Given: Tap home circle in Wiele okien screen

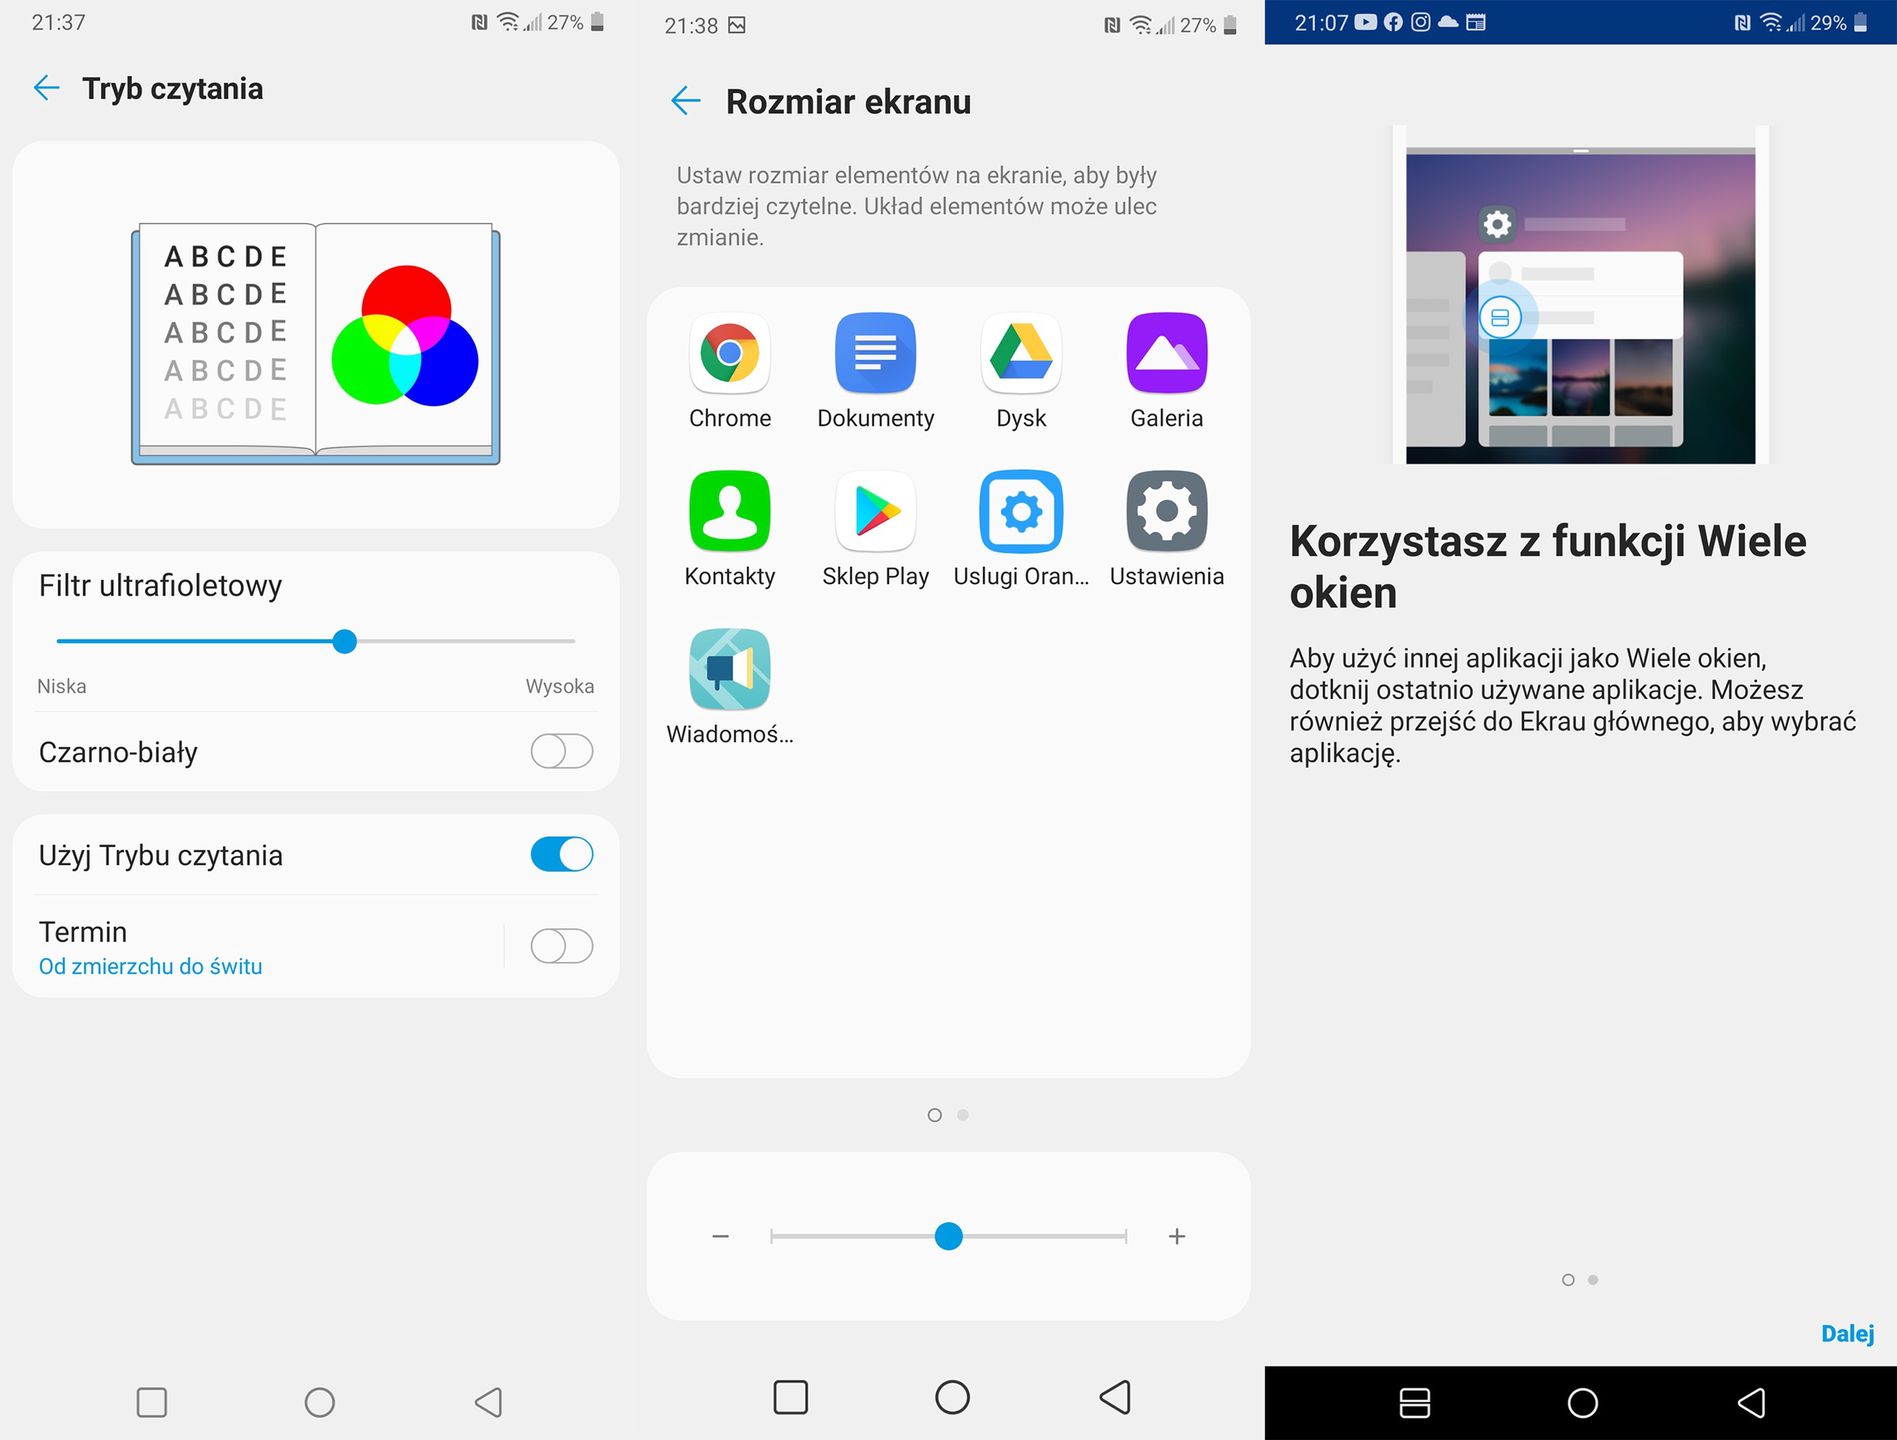Looking at the screenshot, I should point(1583,1402).
